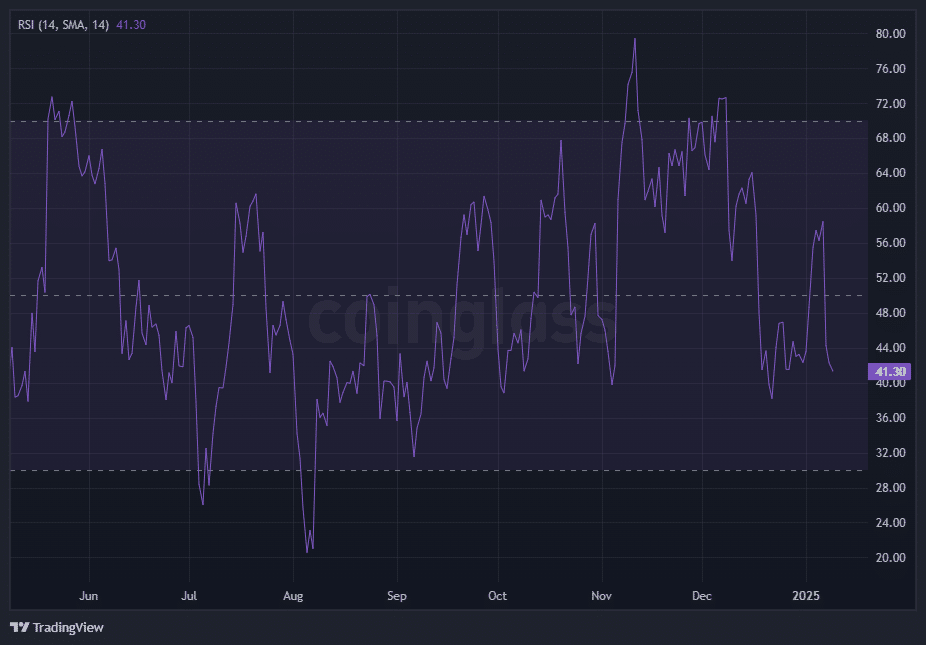
Task: Select the 20.00 value on the scale
Action: pyautogui.click(x=890, y=558)
